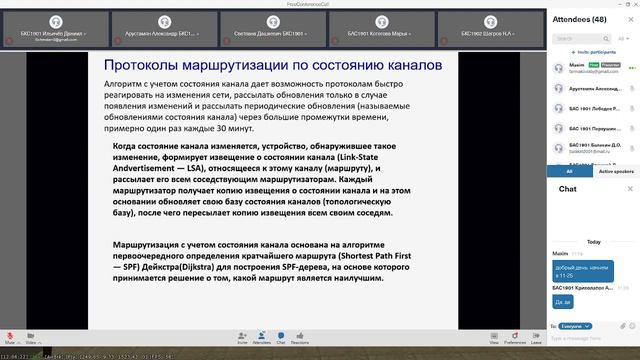Select attendee Maxim in the list

(x=593, y=68)
